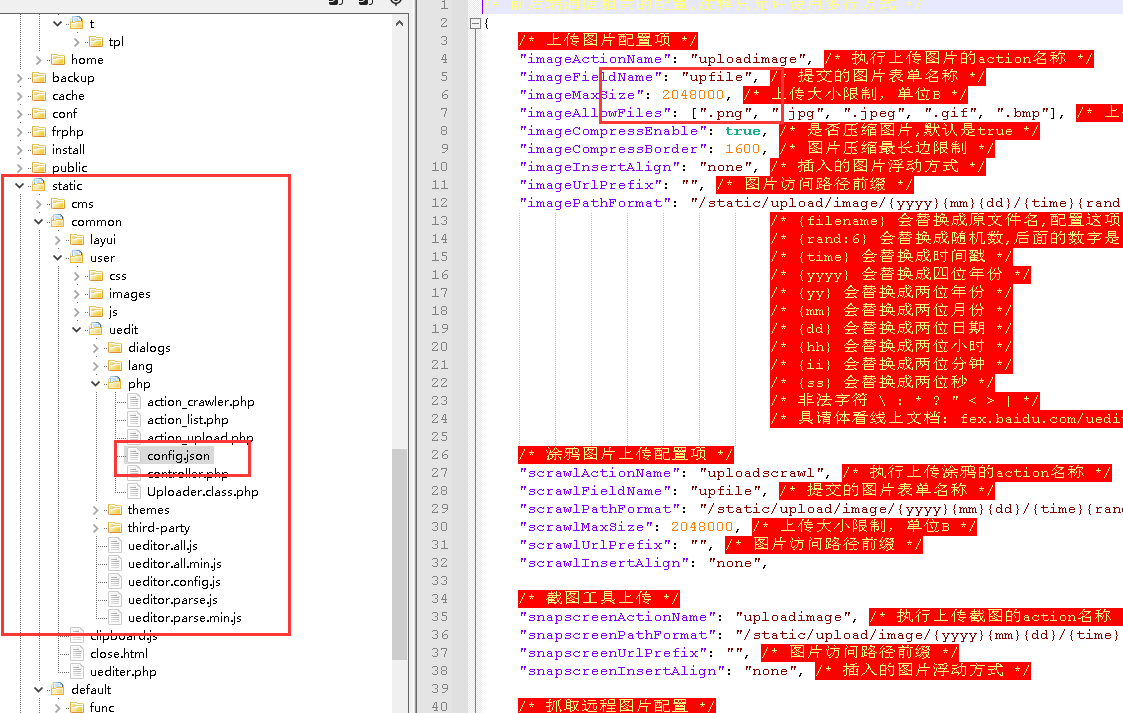This screenshot has width=1123, height=713.
Task: Click the third-party folder icon
Action: (x=115, y=528)
